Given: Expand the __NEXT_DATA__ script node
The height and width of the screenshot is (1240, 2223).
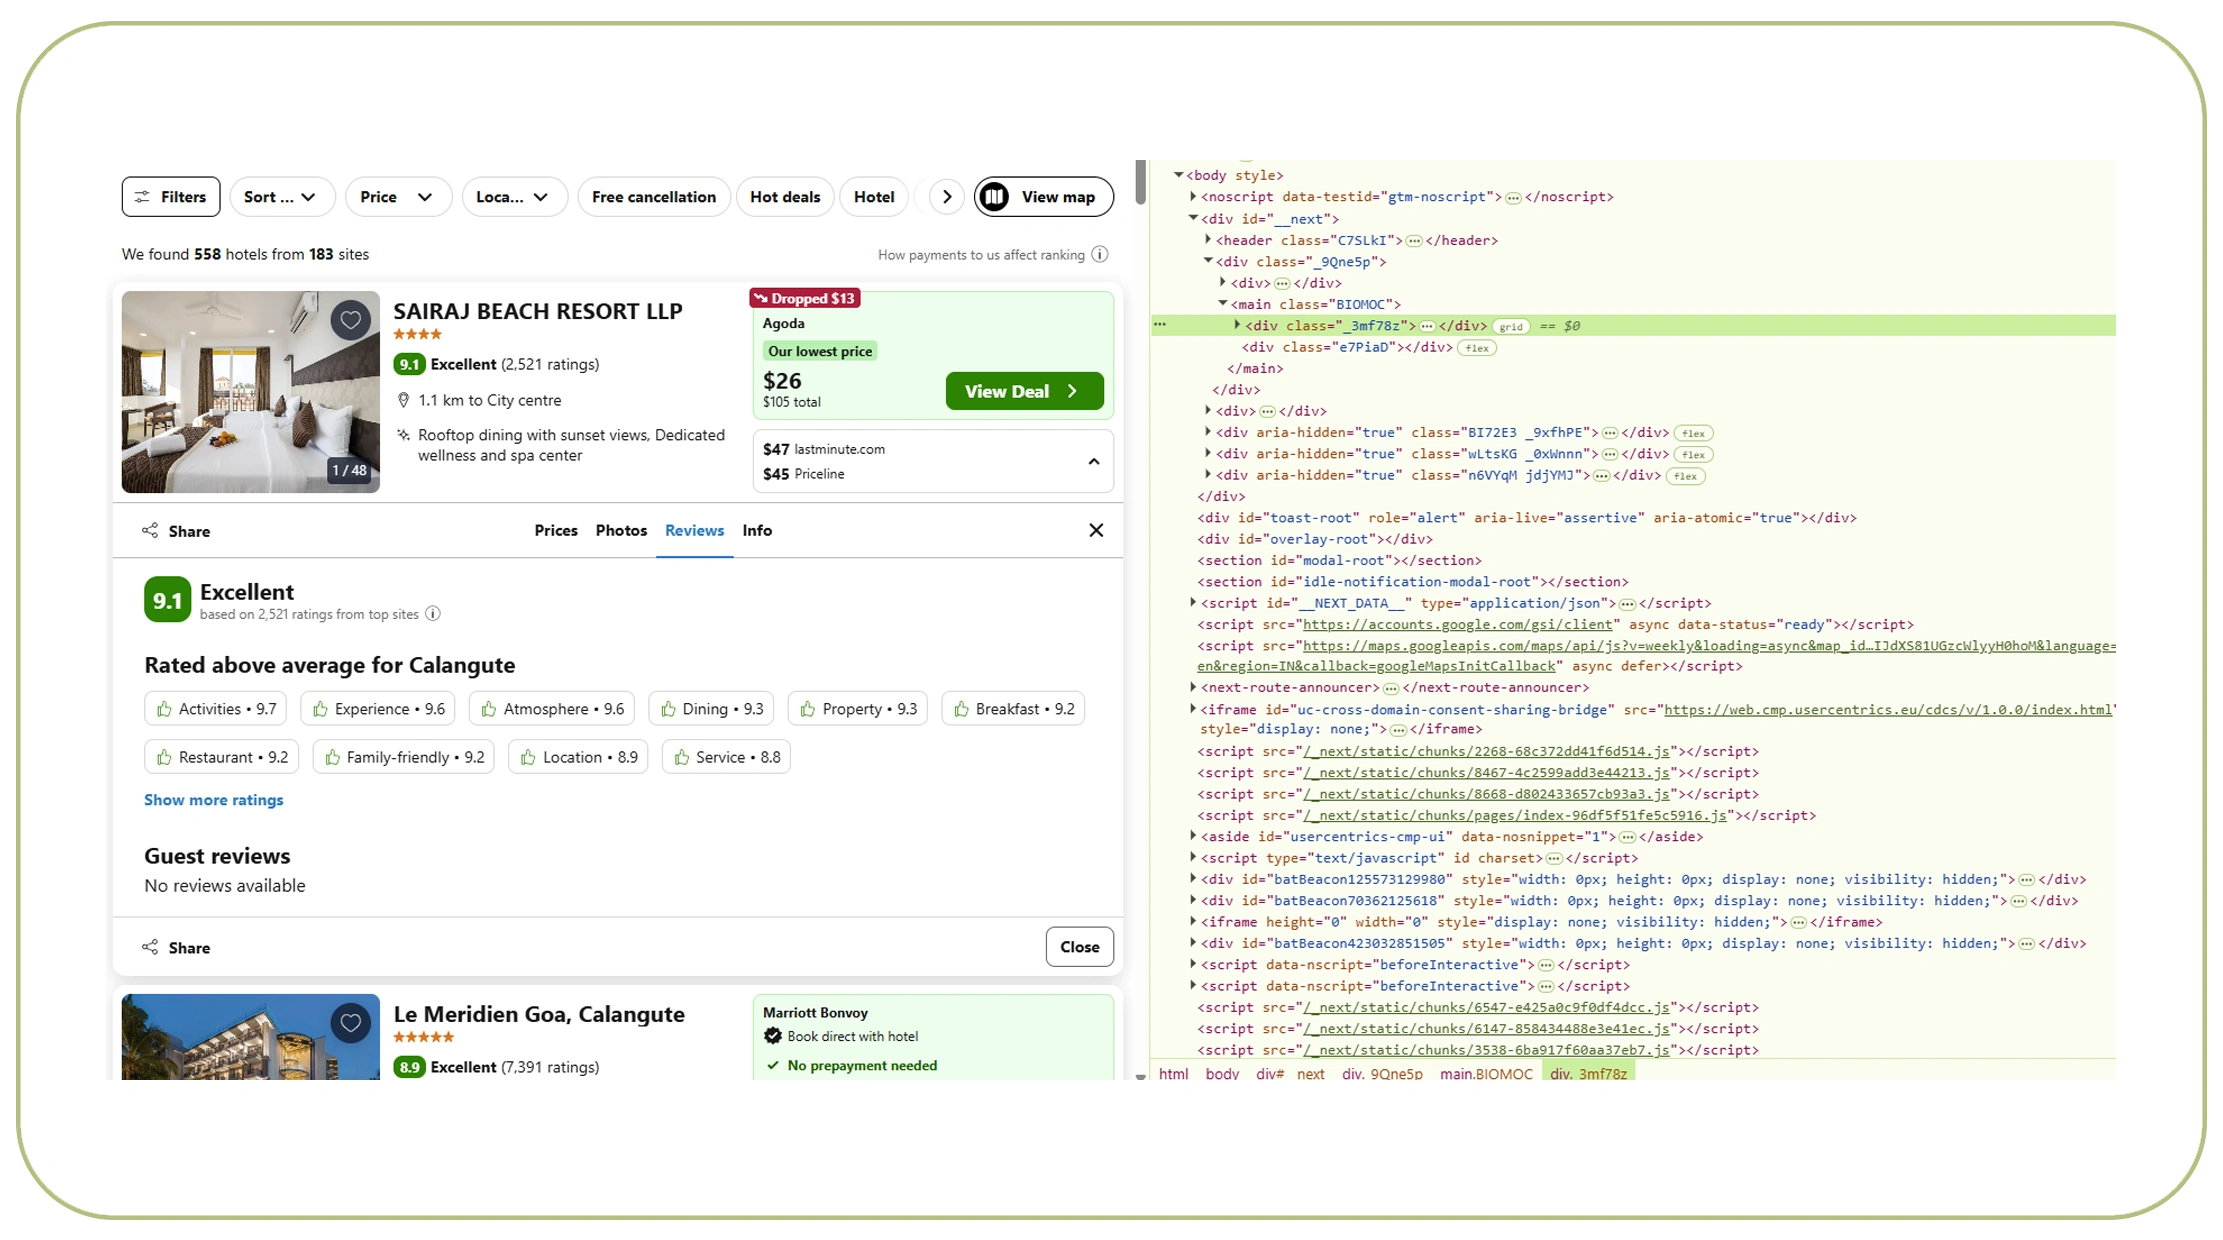Looking at the screenshot, I should coord(1193,603).
